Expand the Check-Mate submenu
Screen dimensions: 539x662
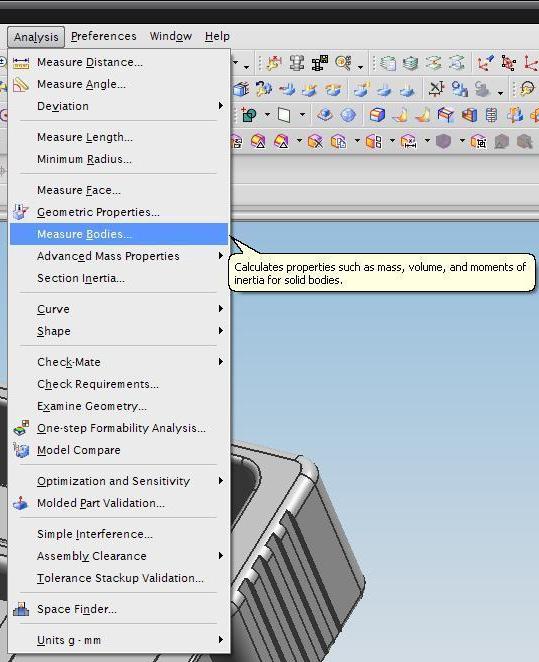(119, 362)
